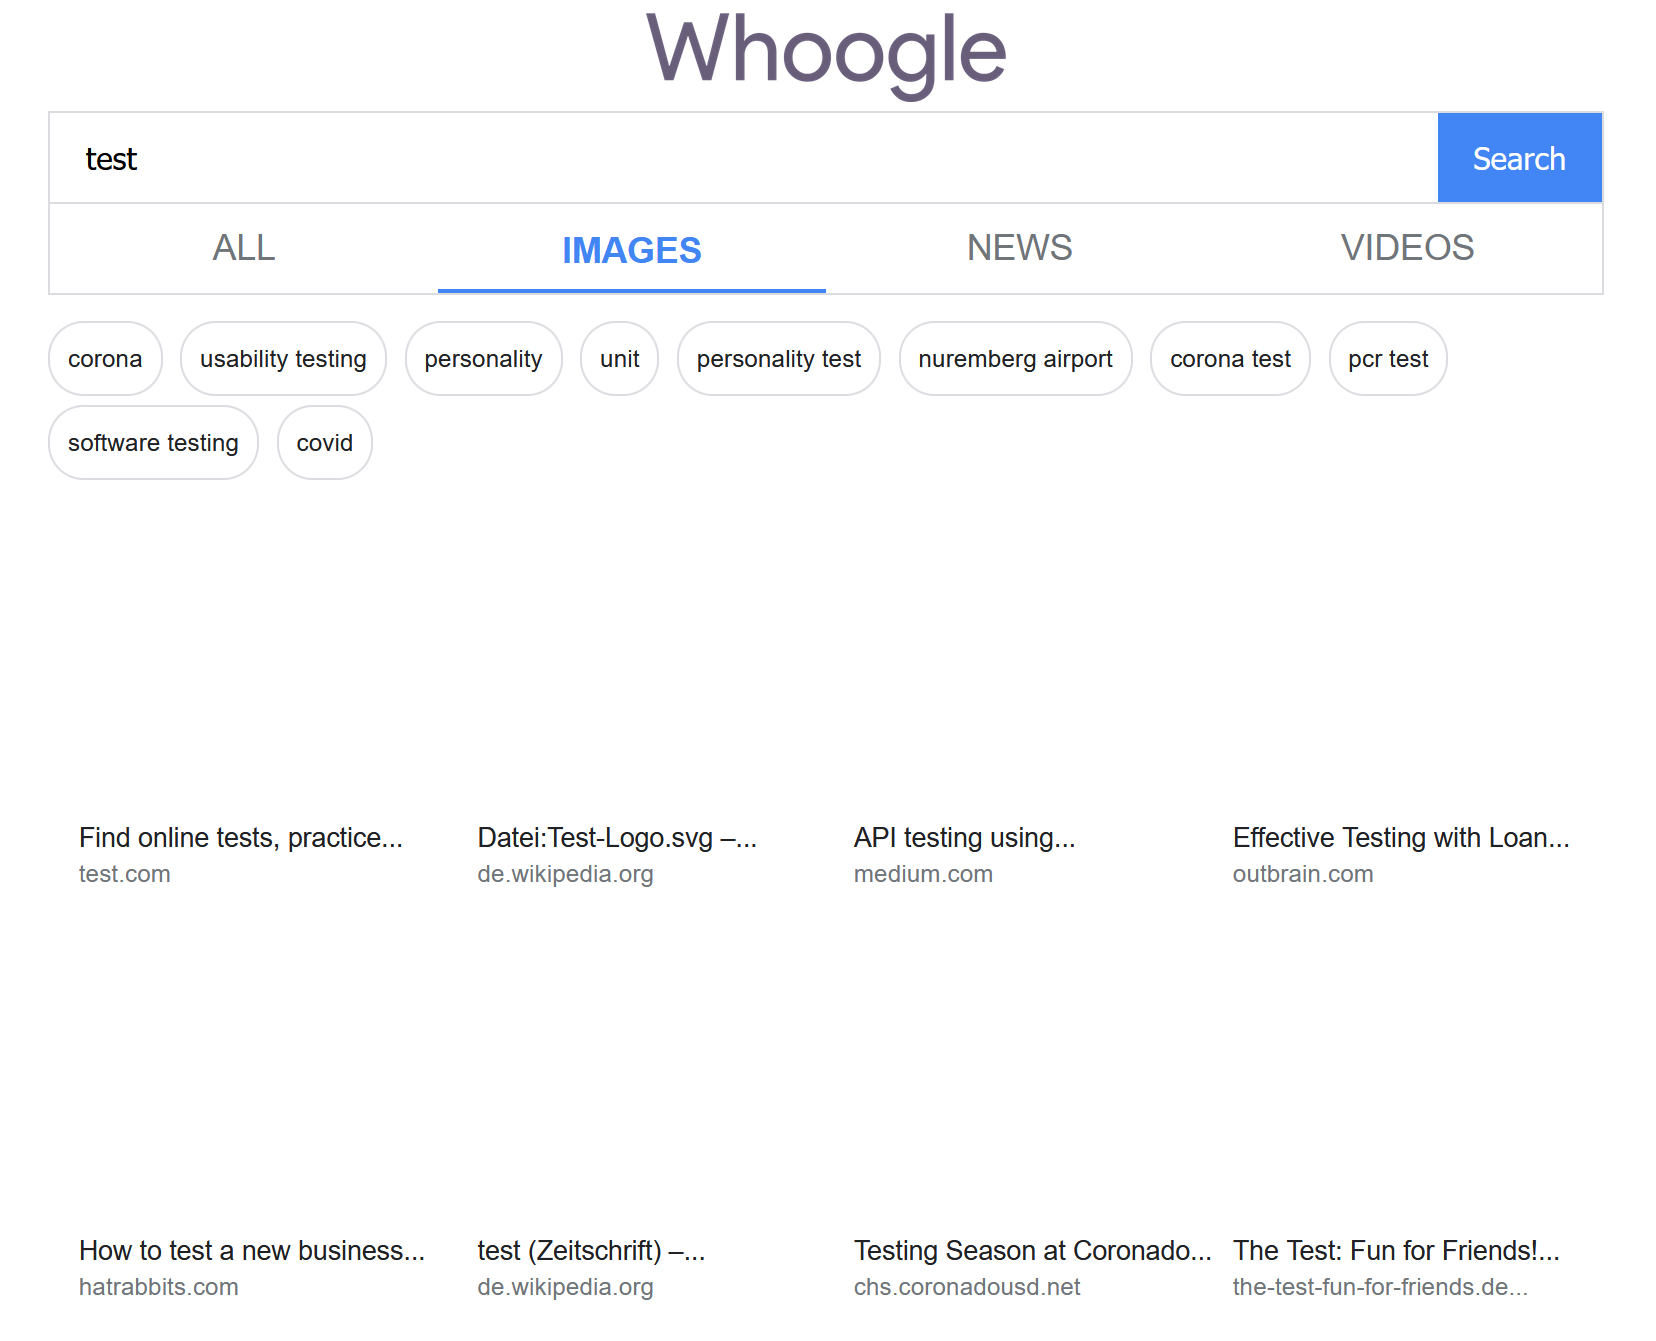
Task: Click the outbrain.com source link
Action: coord(1303,874)
